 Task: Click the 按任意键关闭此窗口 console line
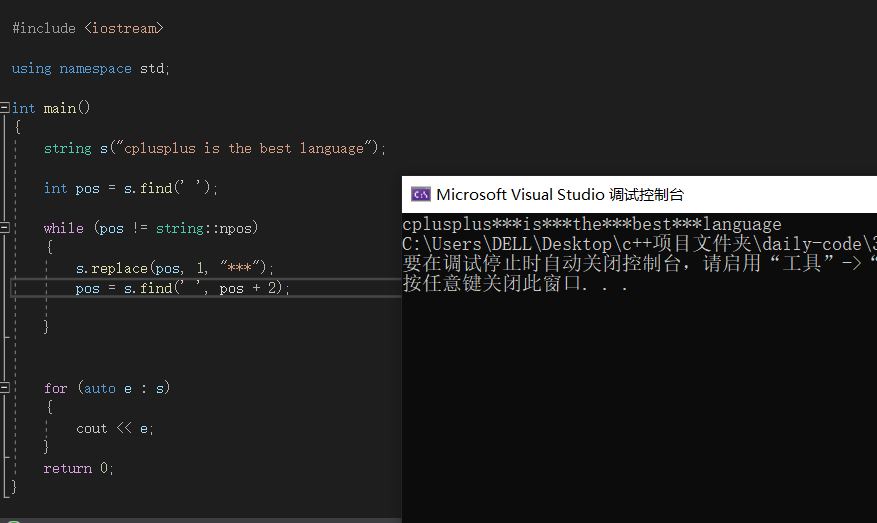515,283
